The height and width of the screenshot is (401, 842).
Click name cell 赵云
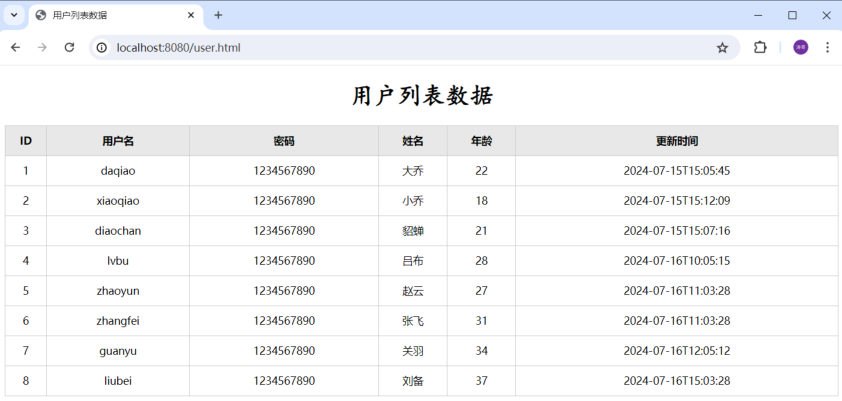[x=413, y=291]
